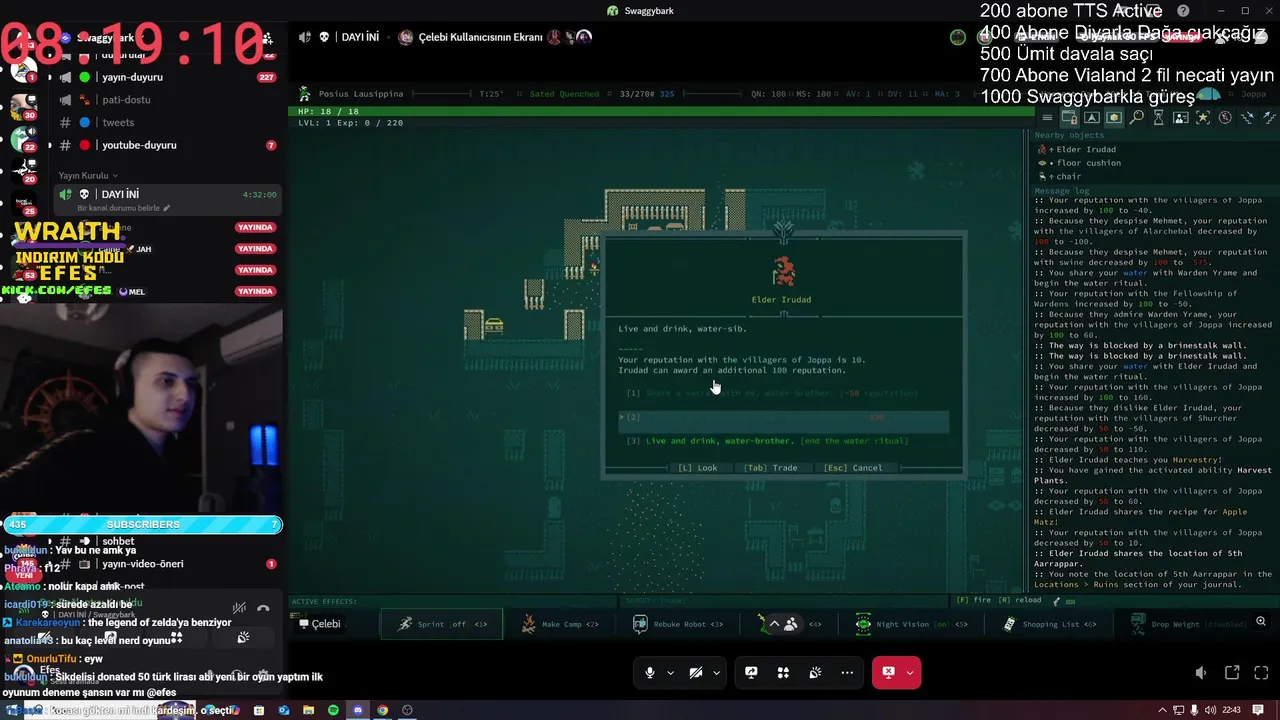1280x720 pixels.
Task: Open File Explorer in the taskbar
Action: coord(308,710)
